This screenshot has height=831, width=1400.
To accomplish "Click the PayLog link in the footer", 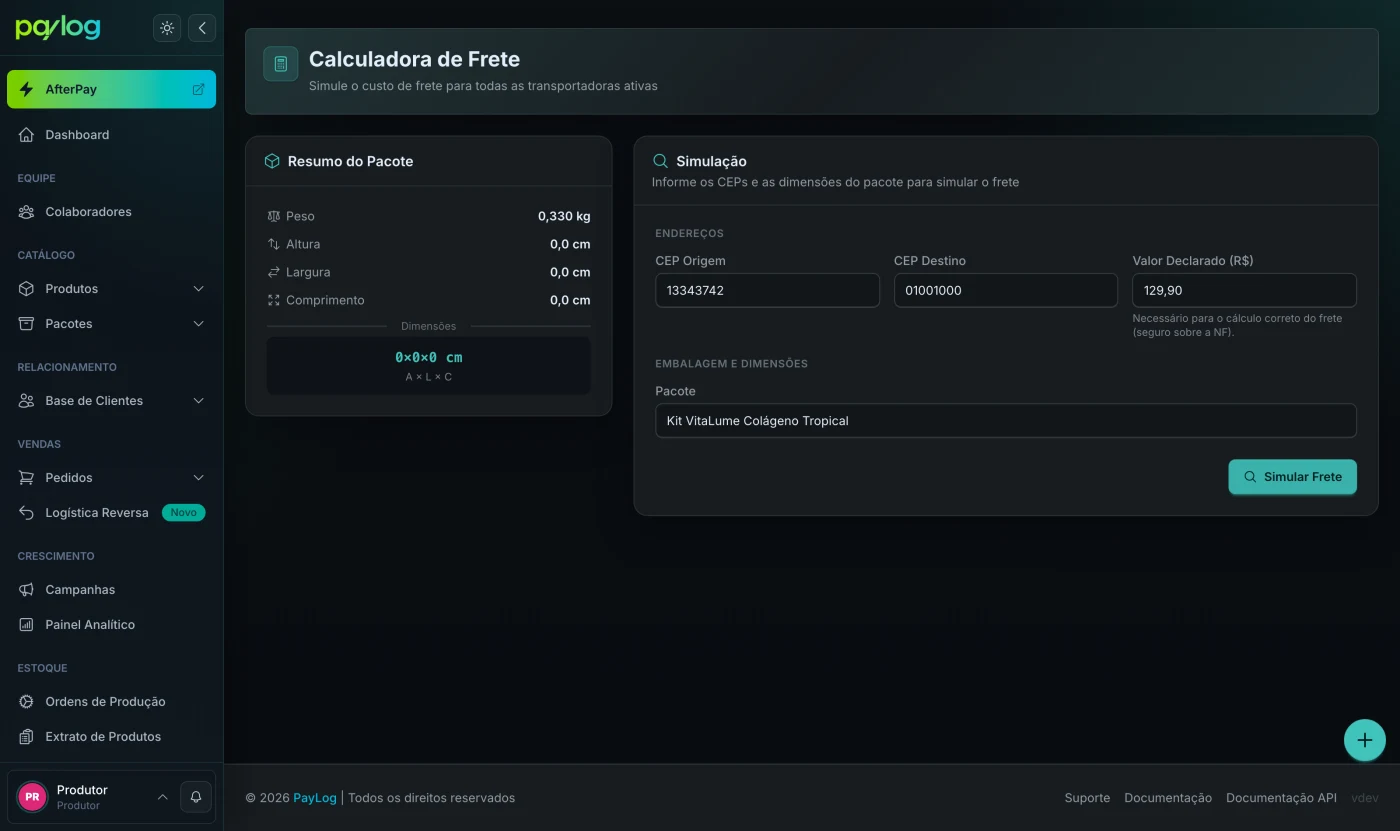I will pos(315,798).
